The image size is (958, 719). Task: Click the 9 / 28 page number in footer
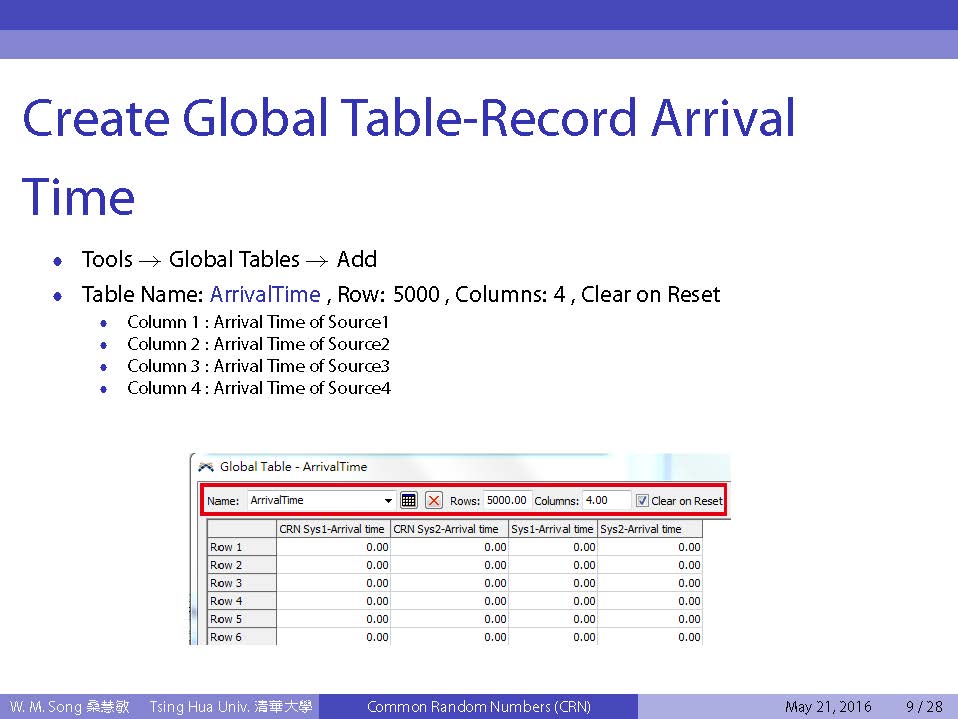tap(923, 707)
